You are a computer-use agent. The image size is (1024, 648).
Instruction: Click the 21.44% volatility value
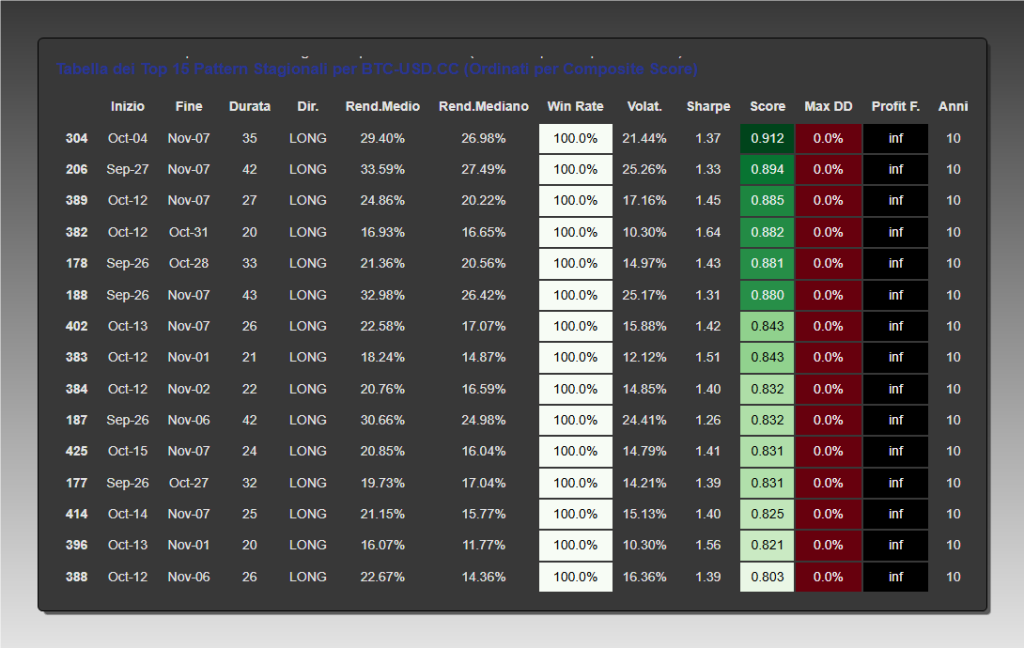[x=645, y=138]
